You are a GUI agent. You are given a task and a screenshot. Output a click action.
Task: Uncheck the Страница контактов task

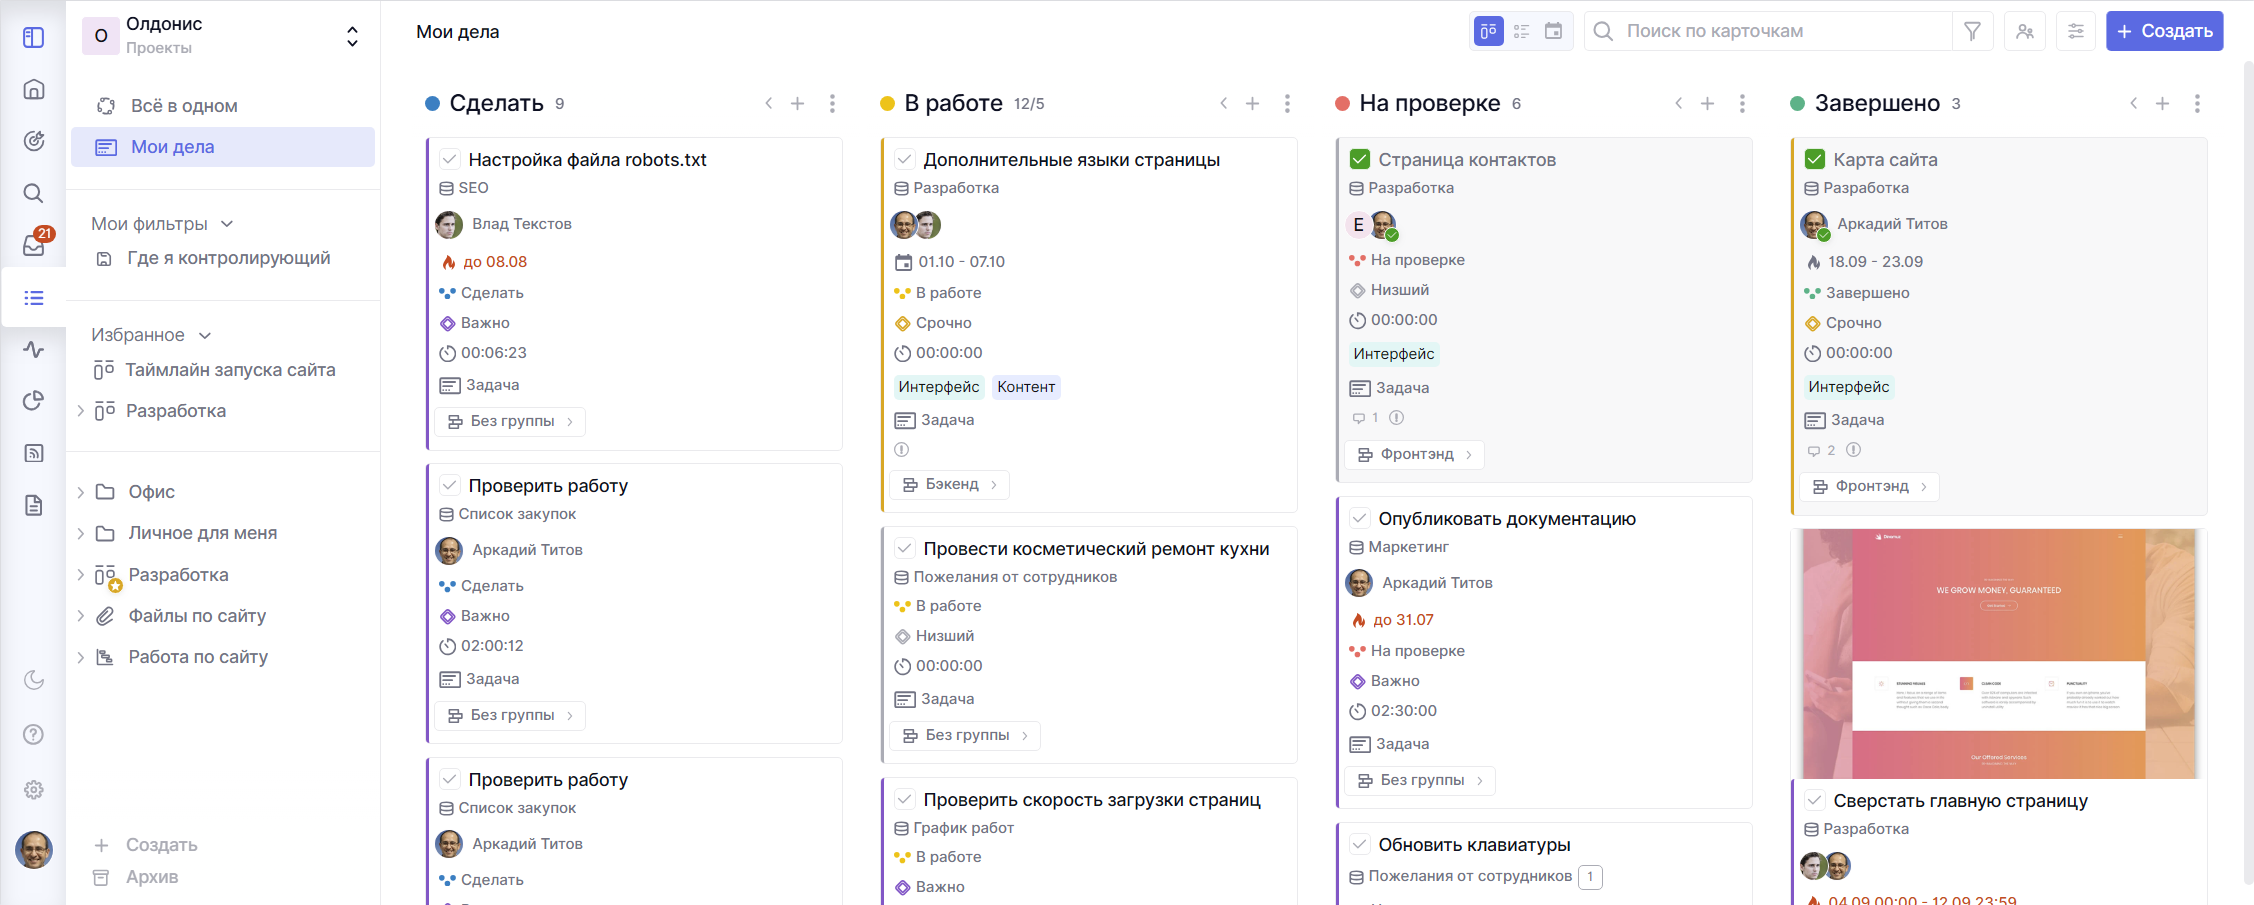tap(1360, 160)
